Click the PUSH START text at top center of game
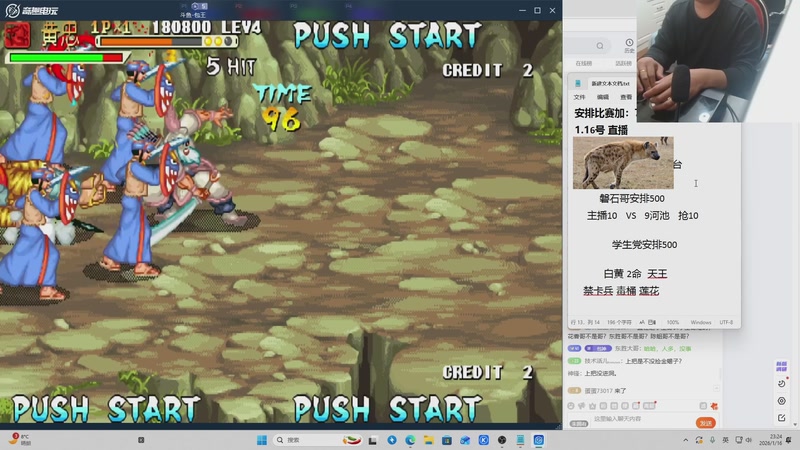This screenshot has width=800, height=450. 387,36
